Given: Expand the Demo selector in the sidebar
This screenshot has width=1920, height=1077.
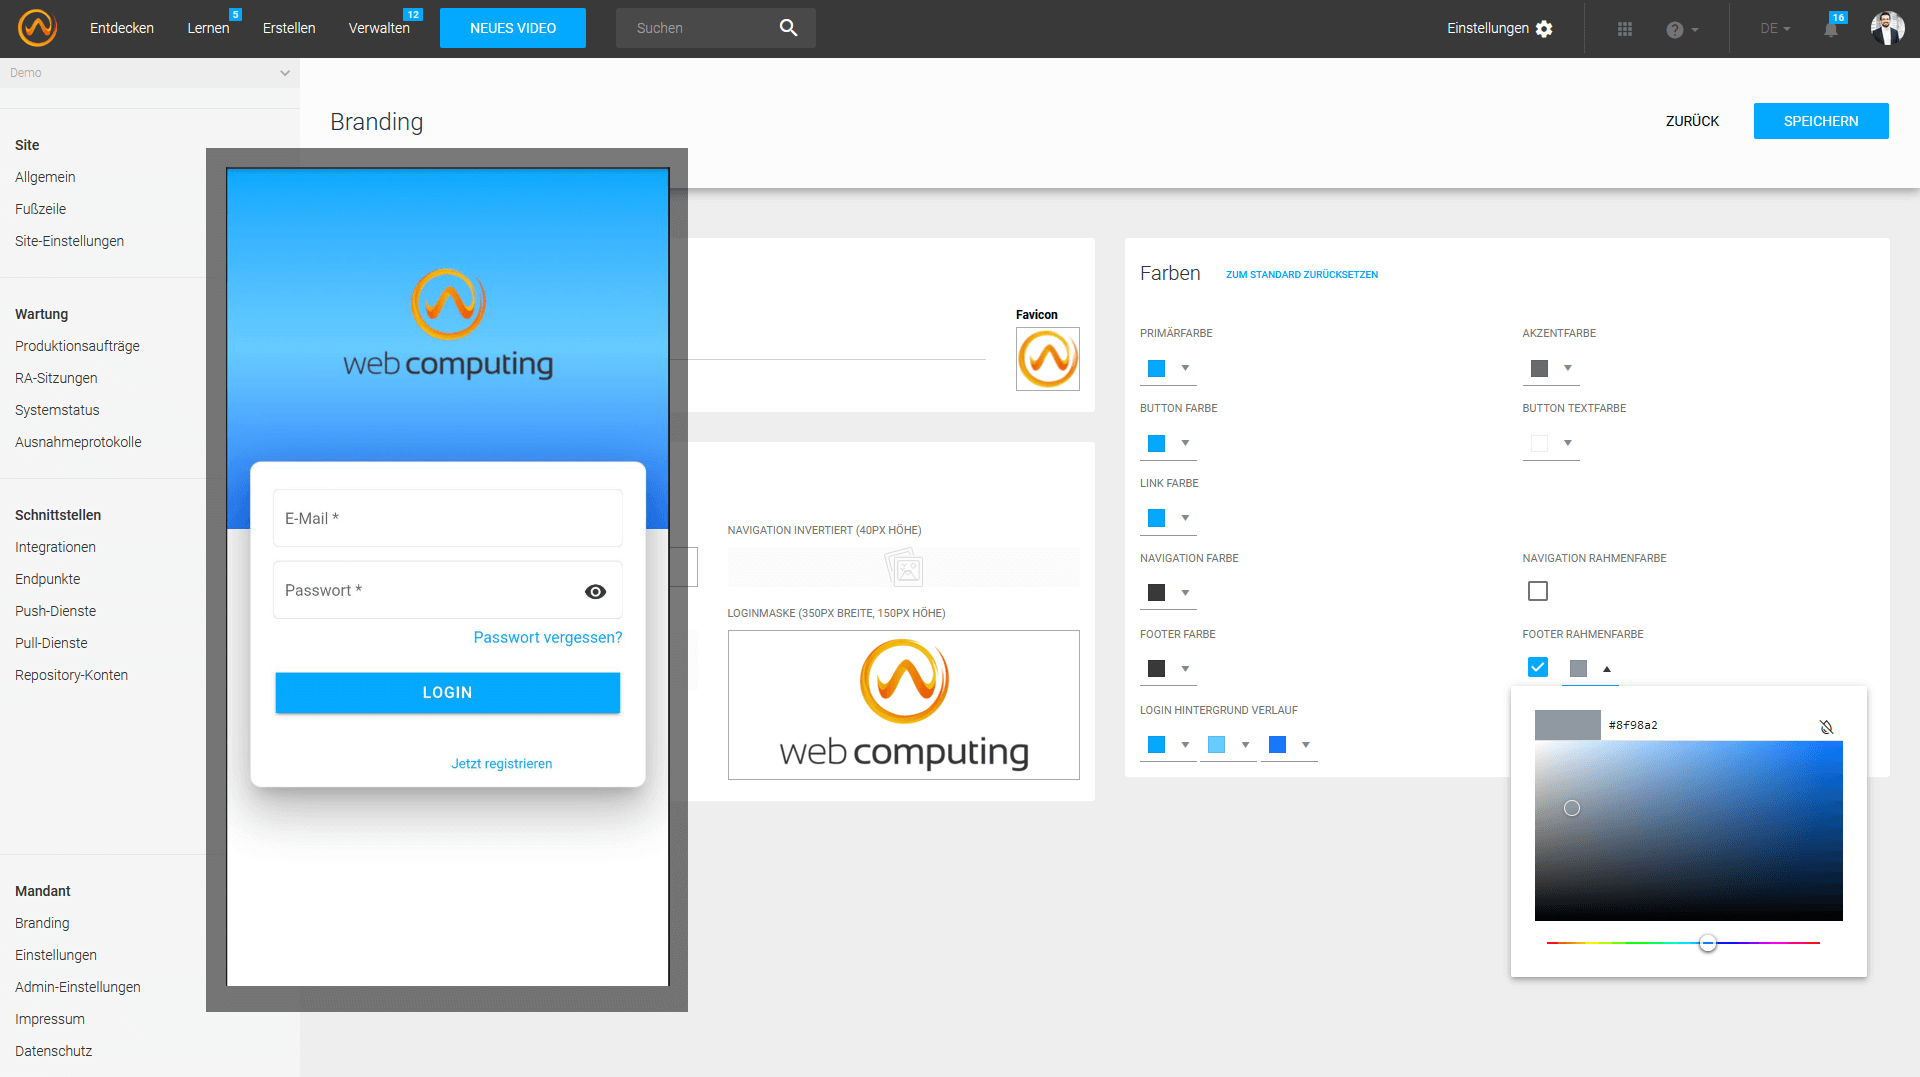Looking at the screenshot, I should tap(150, 73).
